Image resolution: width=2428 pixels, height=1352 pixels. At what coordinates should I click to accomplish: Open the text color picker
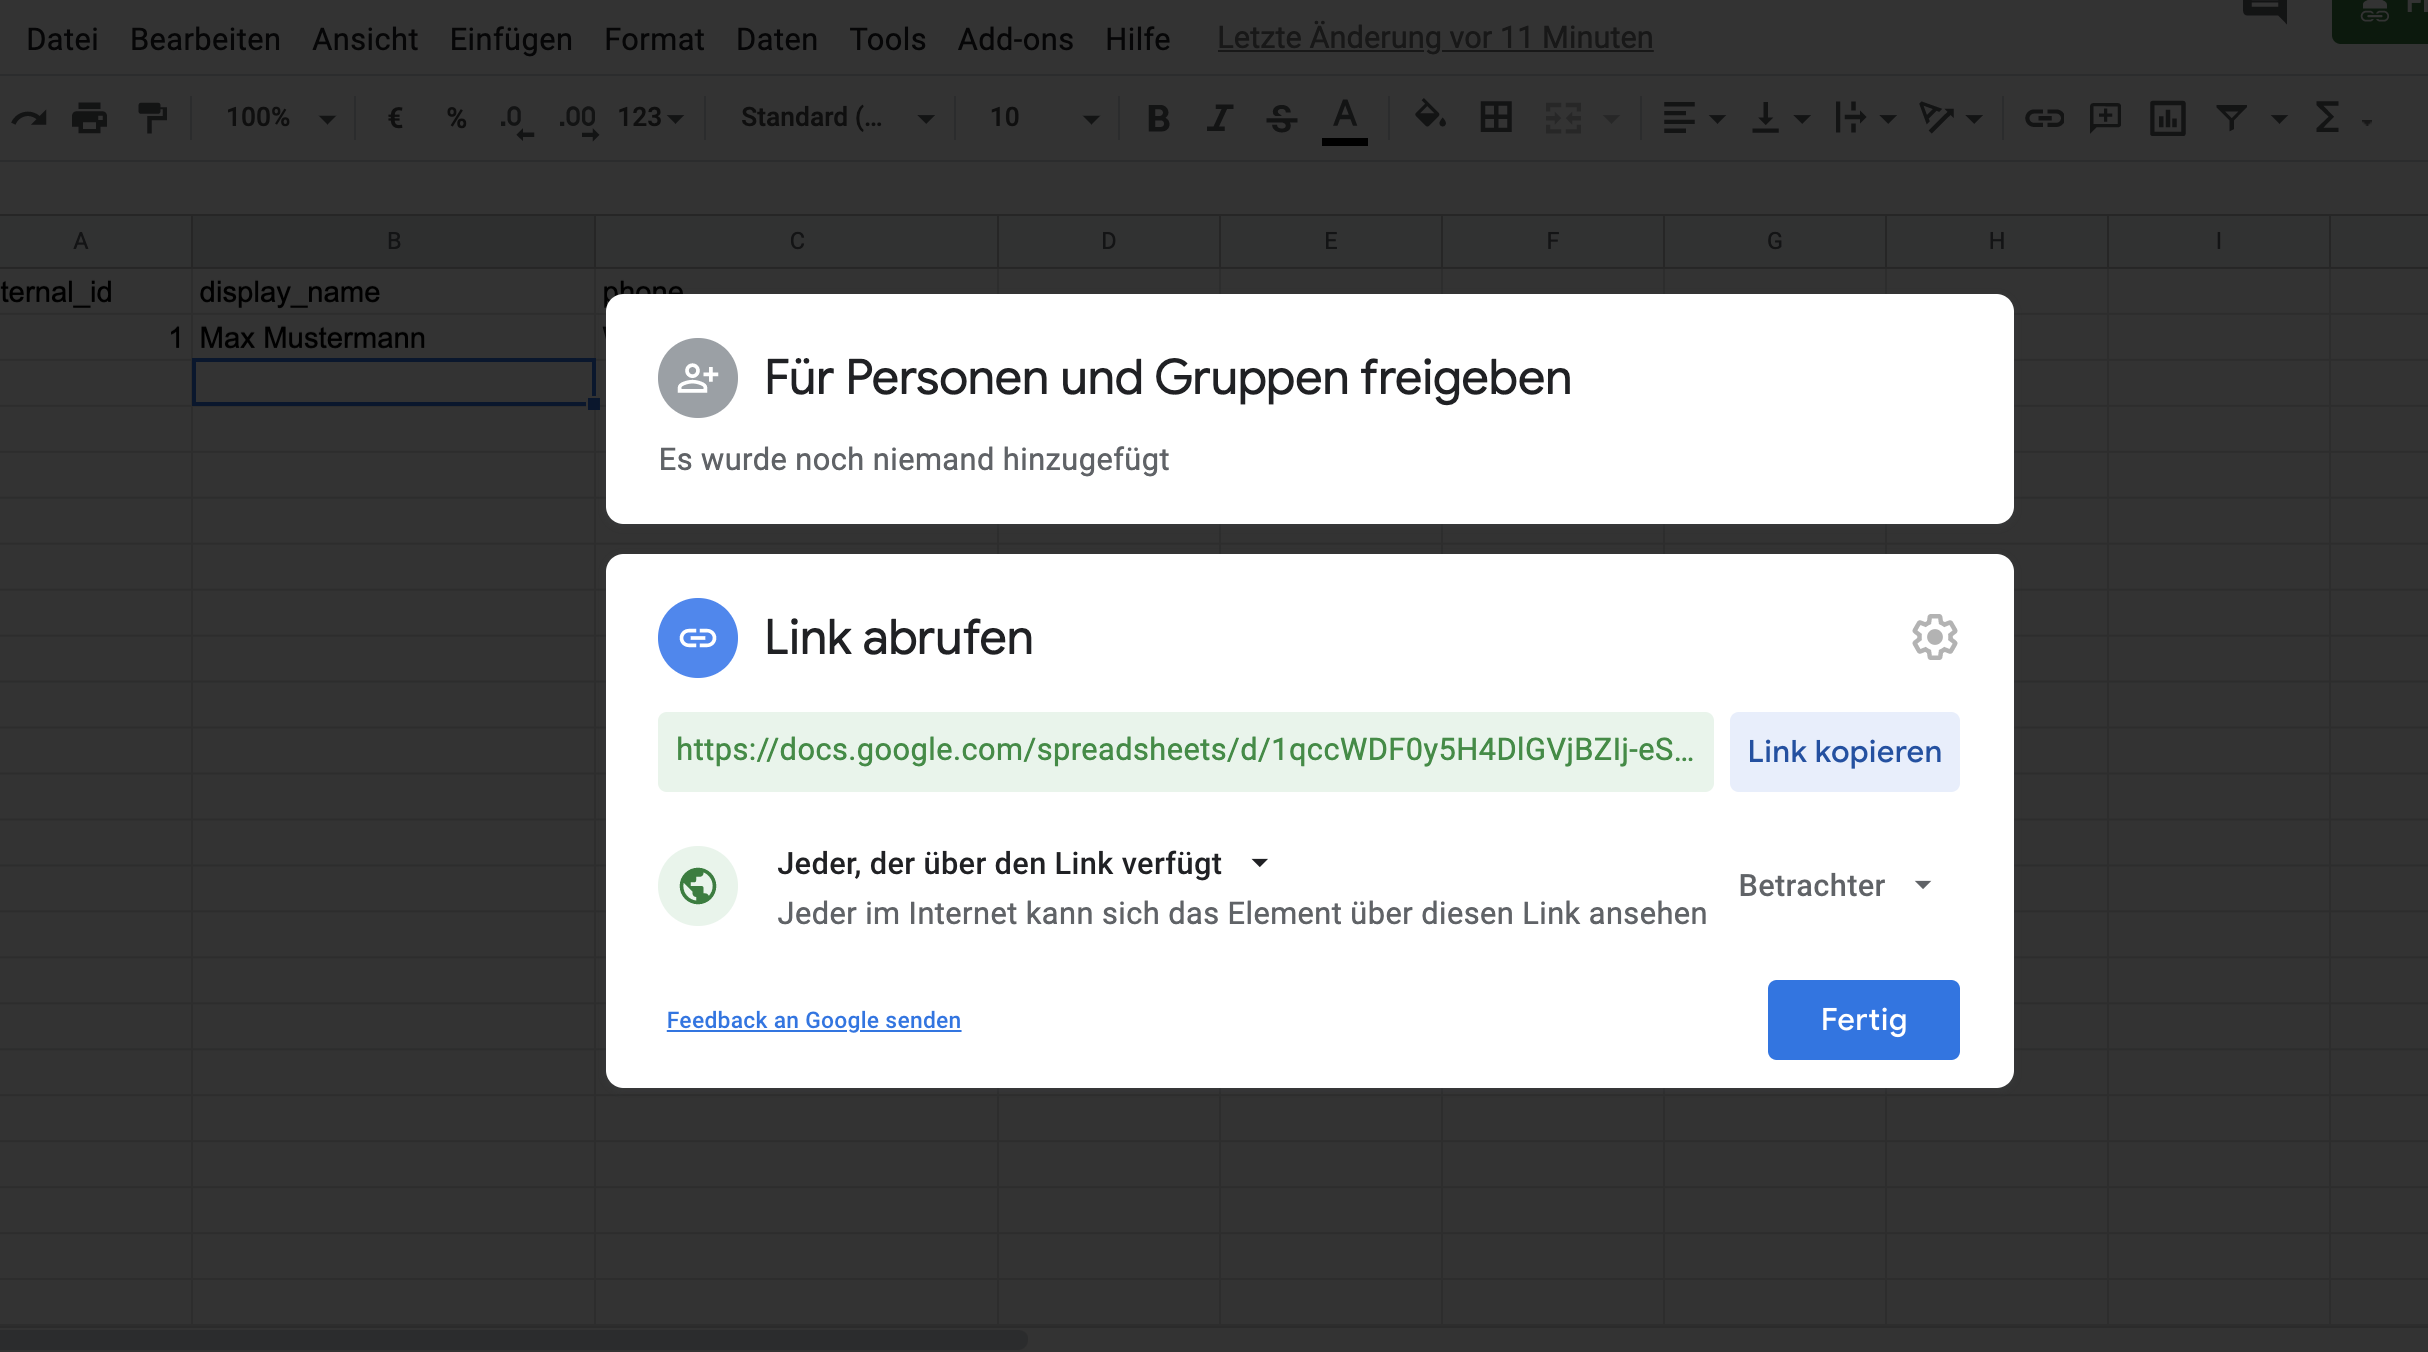tap(1345, 120)
